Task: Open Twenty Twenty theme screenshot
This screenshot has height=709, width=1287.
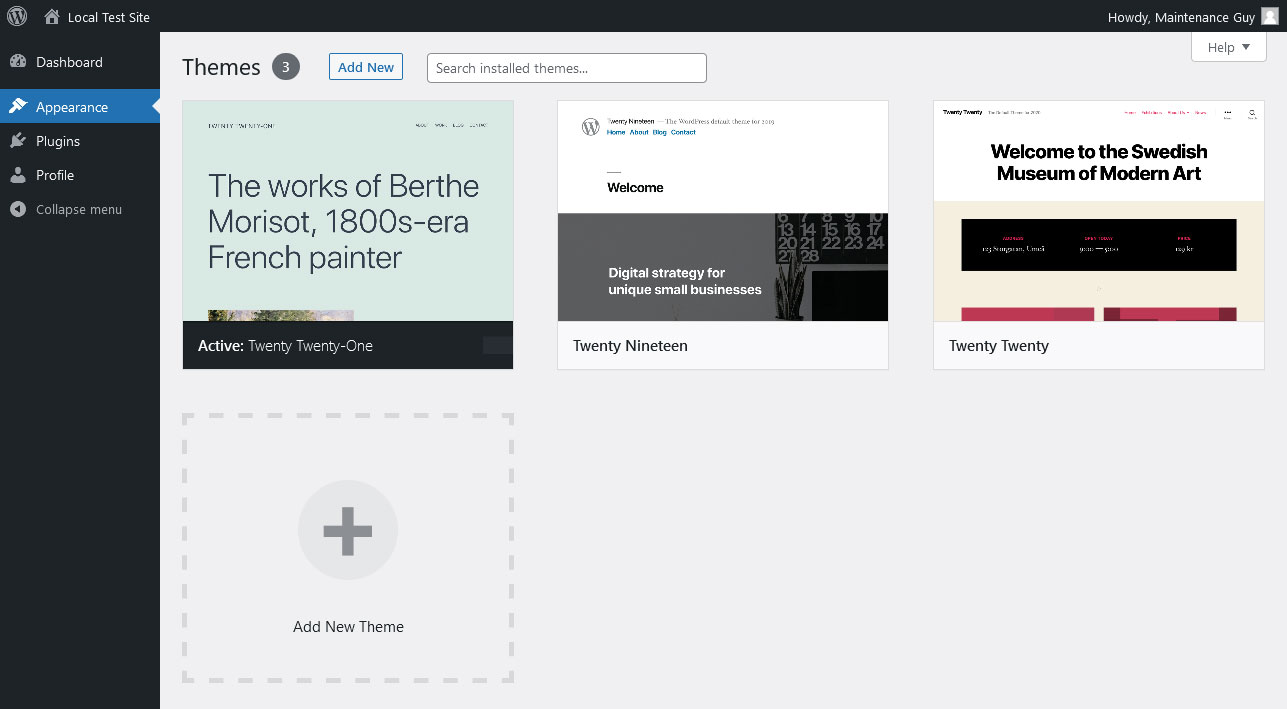Action: point(1099,211)
